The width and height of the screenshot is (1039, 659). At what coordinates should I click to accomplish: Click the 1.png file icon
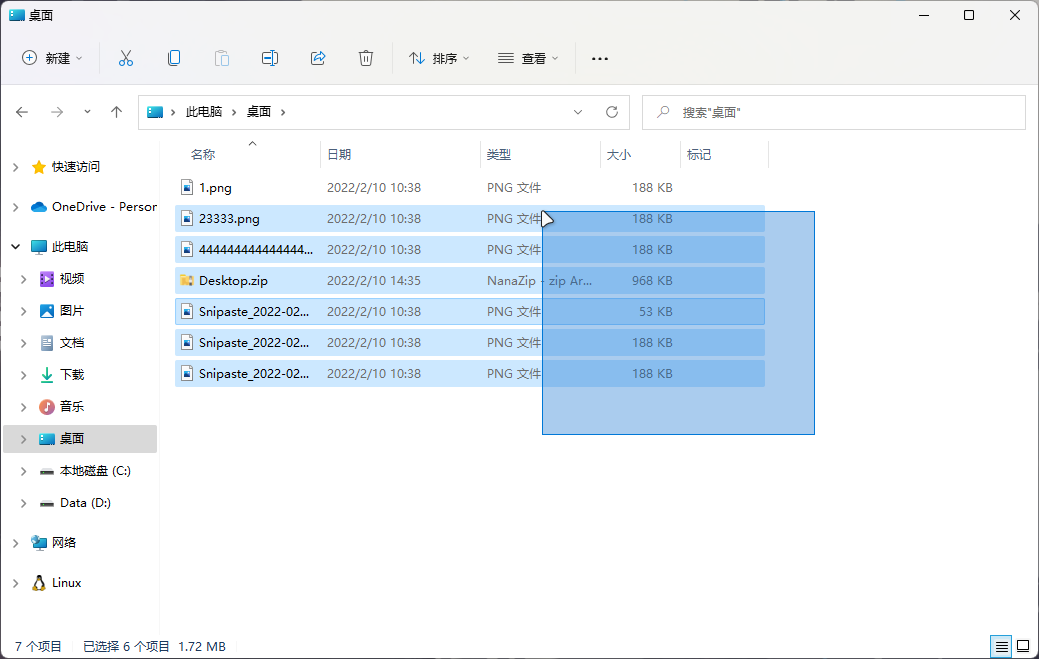pos(187,187)
